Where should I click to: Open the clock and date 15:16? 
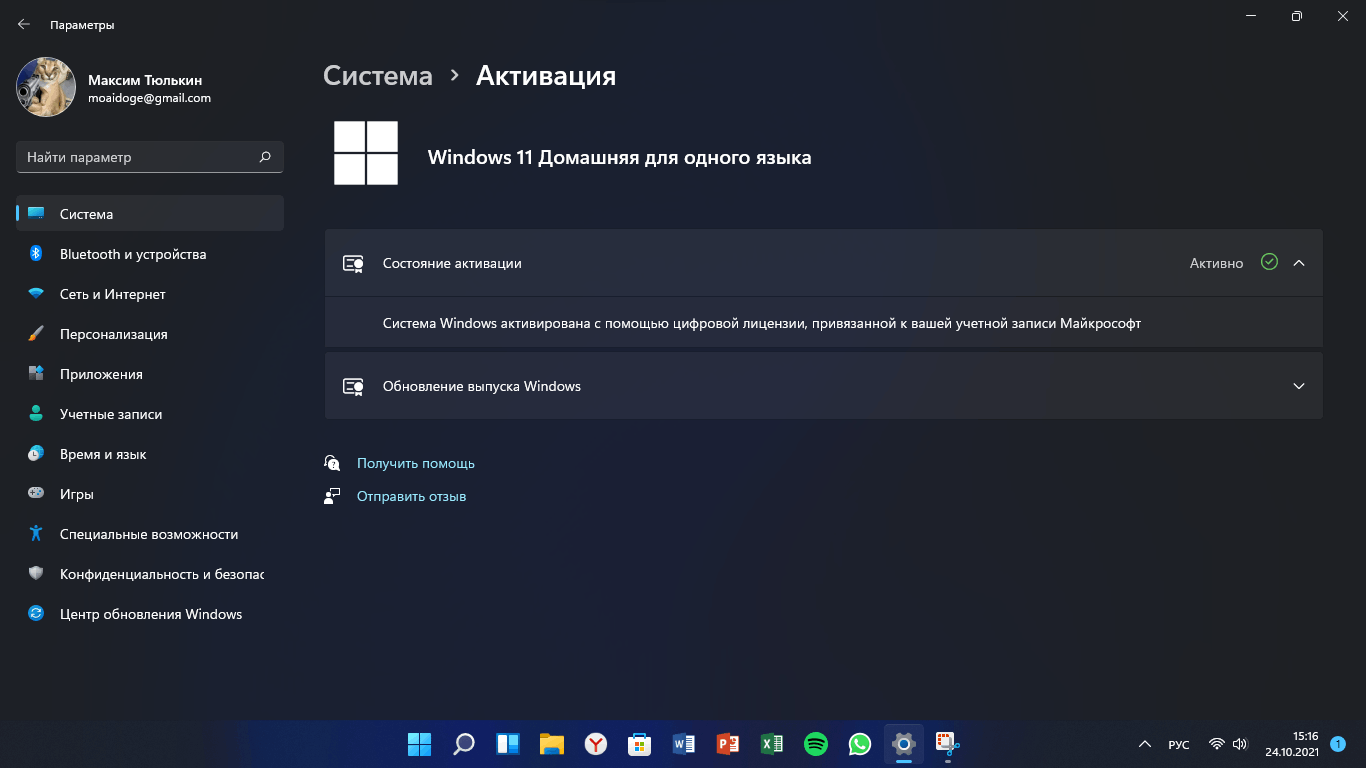[1292, 744]
